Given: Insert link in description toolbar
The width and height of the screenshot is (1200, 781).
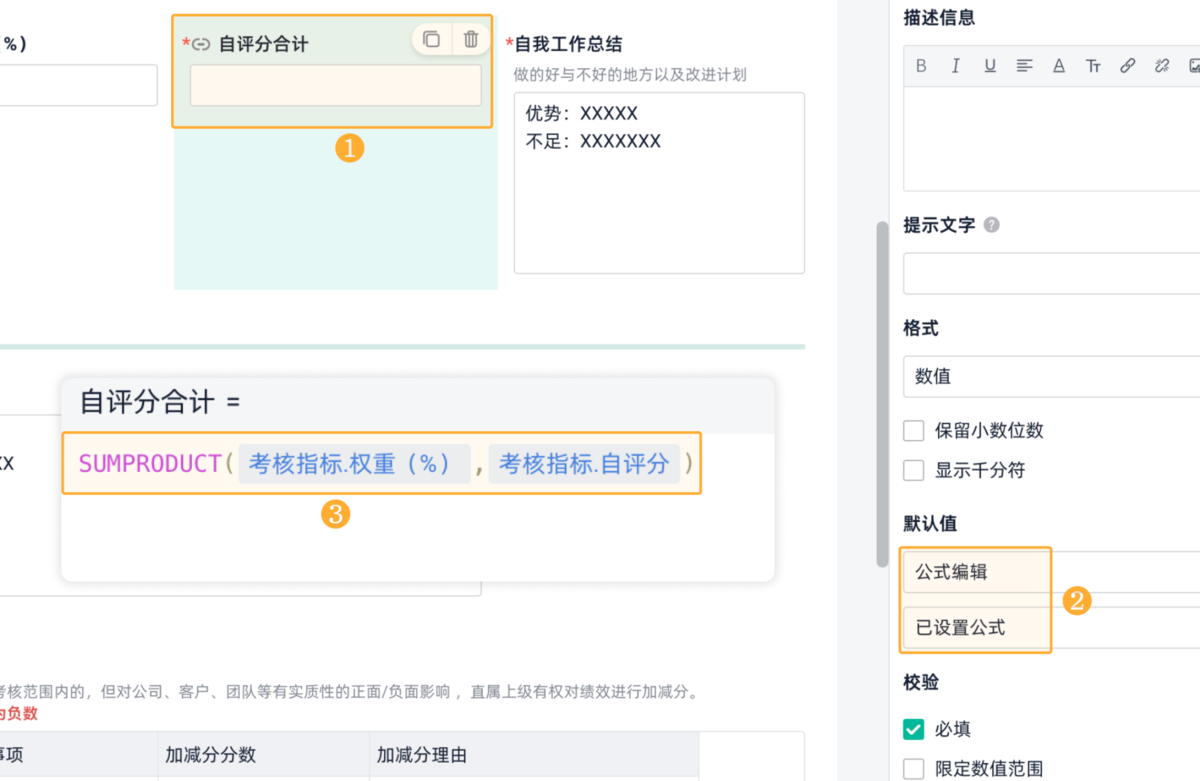Looking at the screenshot, I should [1127, 66].
